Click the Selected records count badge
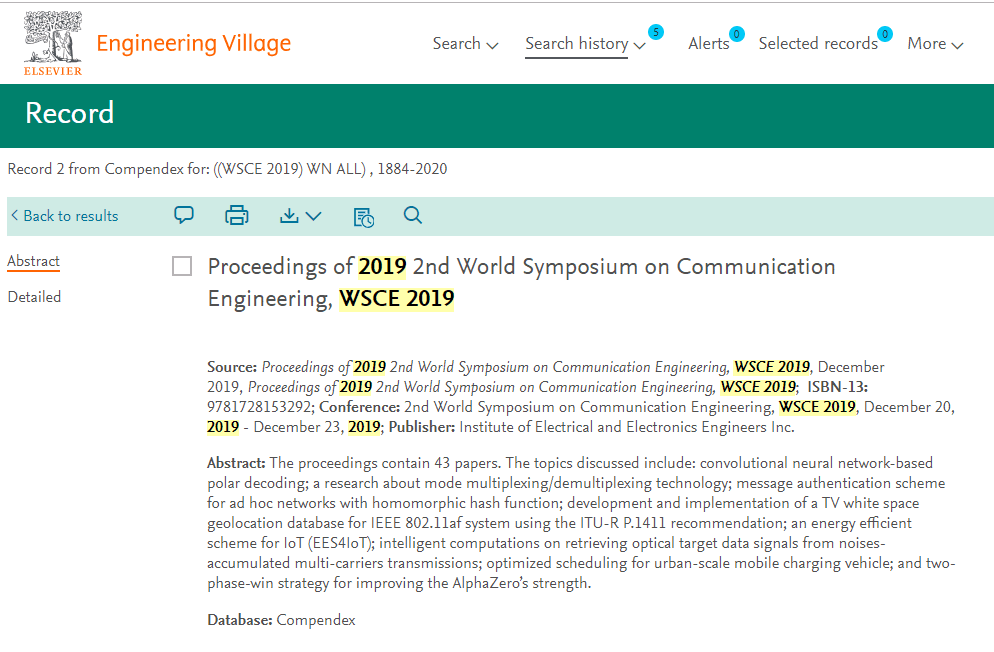Viewport: 994px width, 652px height. point(884,34)
